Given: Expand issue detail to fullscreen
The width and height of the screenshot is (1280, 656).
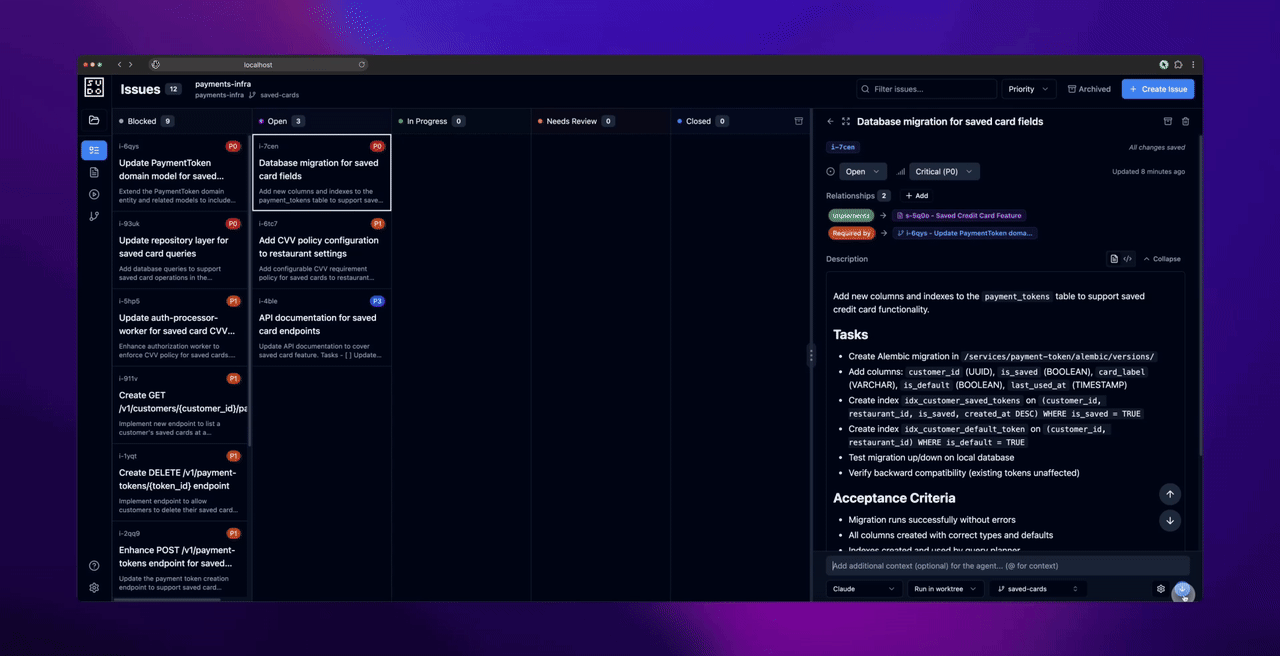Looking at the screenshot, I should [846, 121].
